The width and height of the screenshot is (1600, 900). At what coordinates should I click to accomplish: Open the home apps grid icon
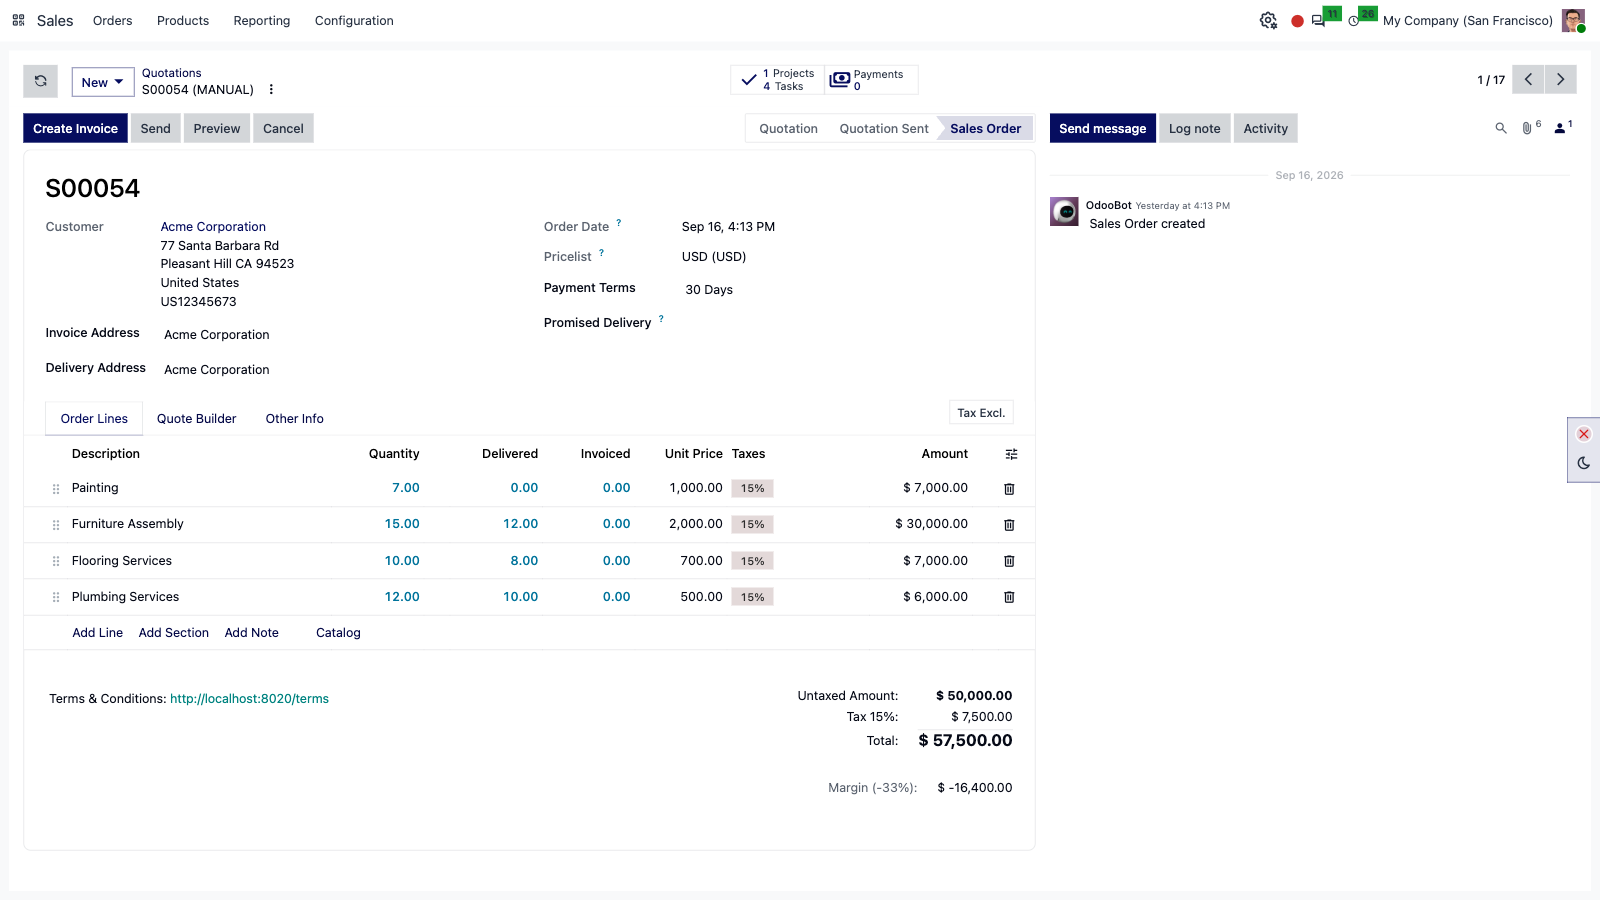(x=18, y=20)
